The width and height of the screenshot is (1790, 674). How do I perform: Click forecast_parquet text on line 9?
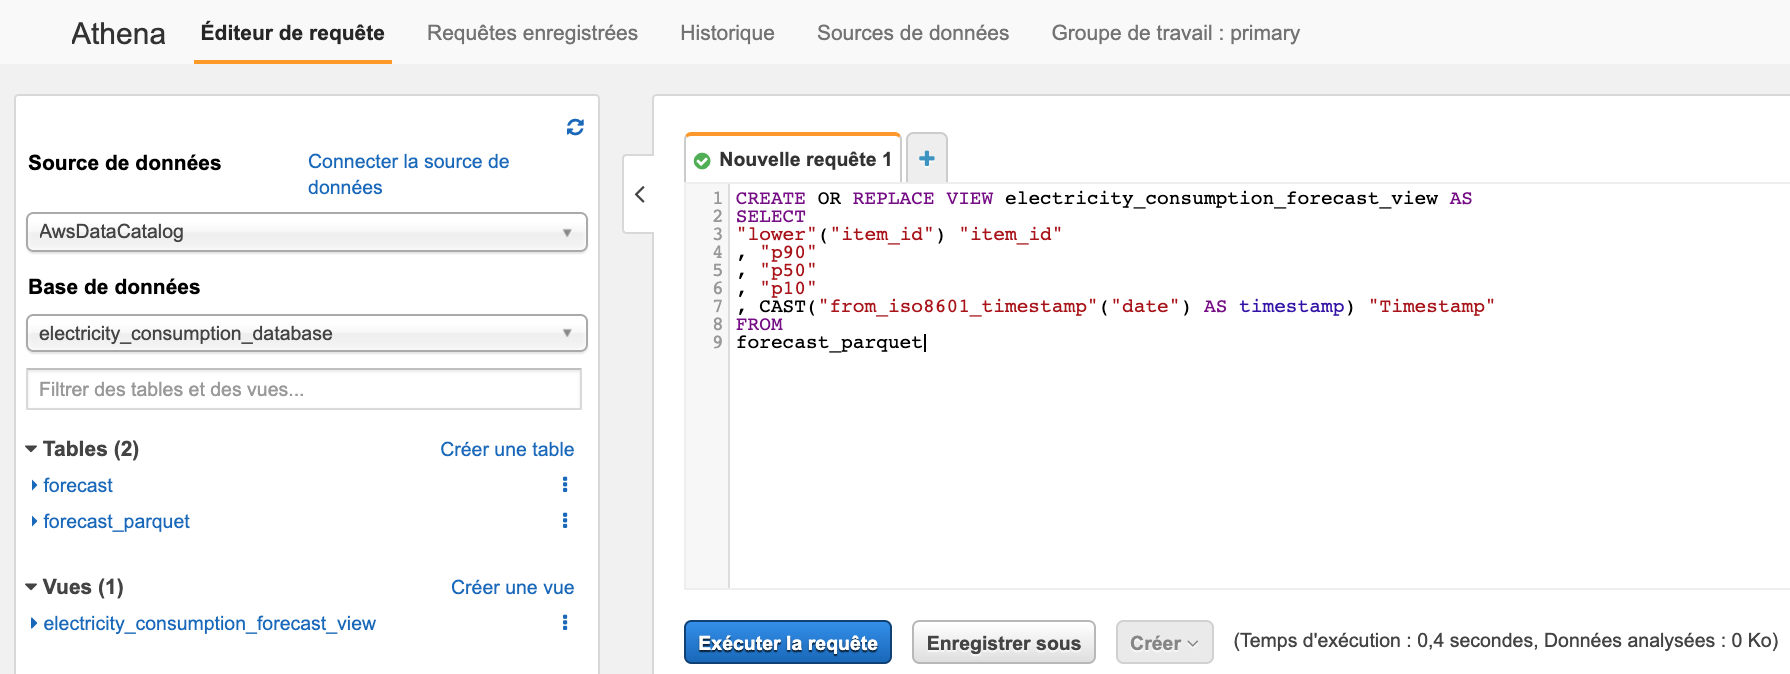pyautogui.click(x=829, y=342)
